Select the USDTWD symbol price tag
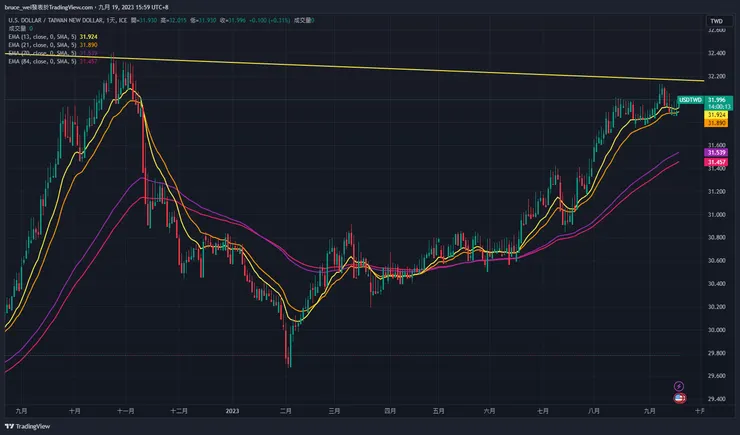The height and width of the screenshot is (435, 740). pos(691,100)
